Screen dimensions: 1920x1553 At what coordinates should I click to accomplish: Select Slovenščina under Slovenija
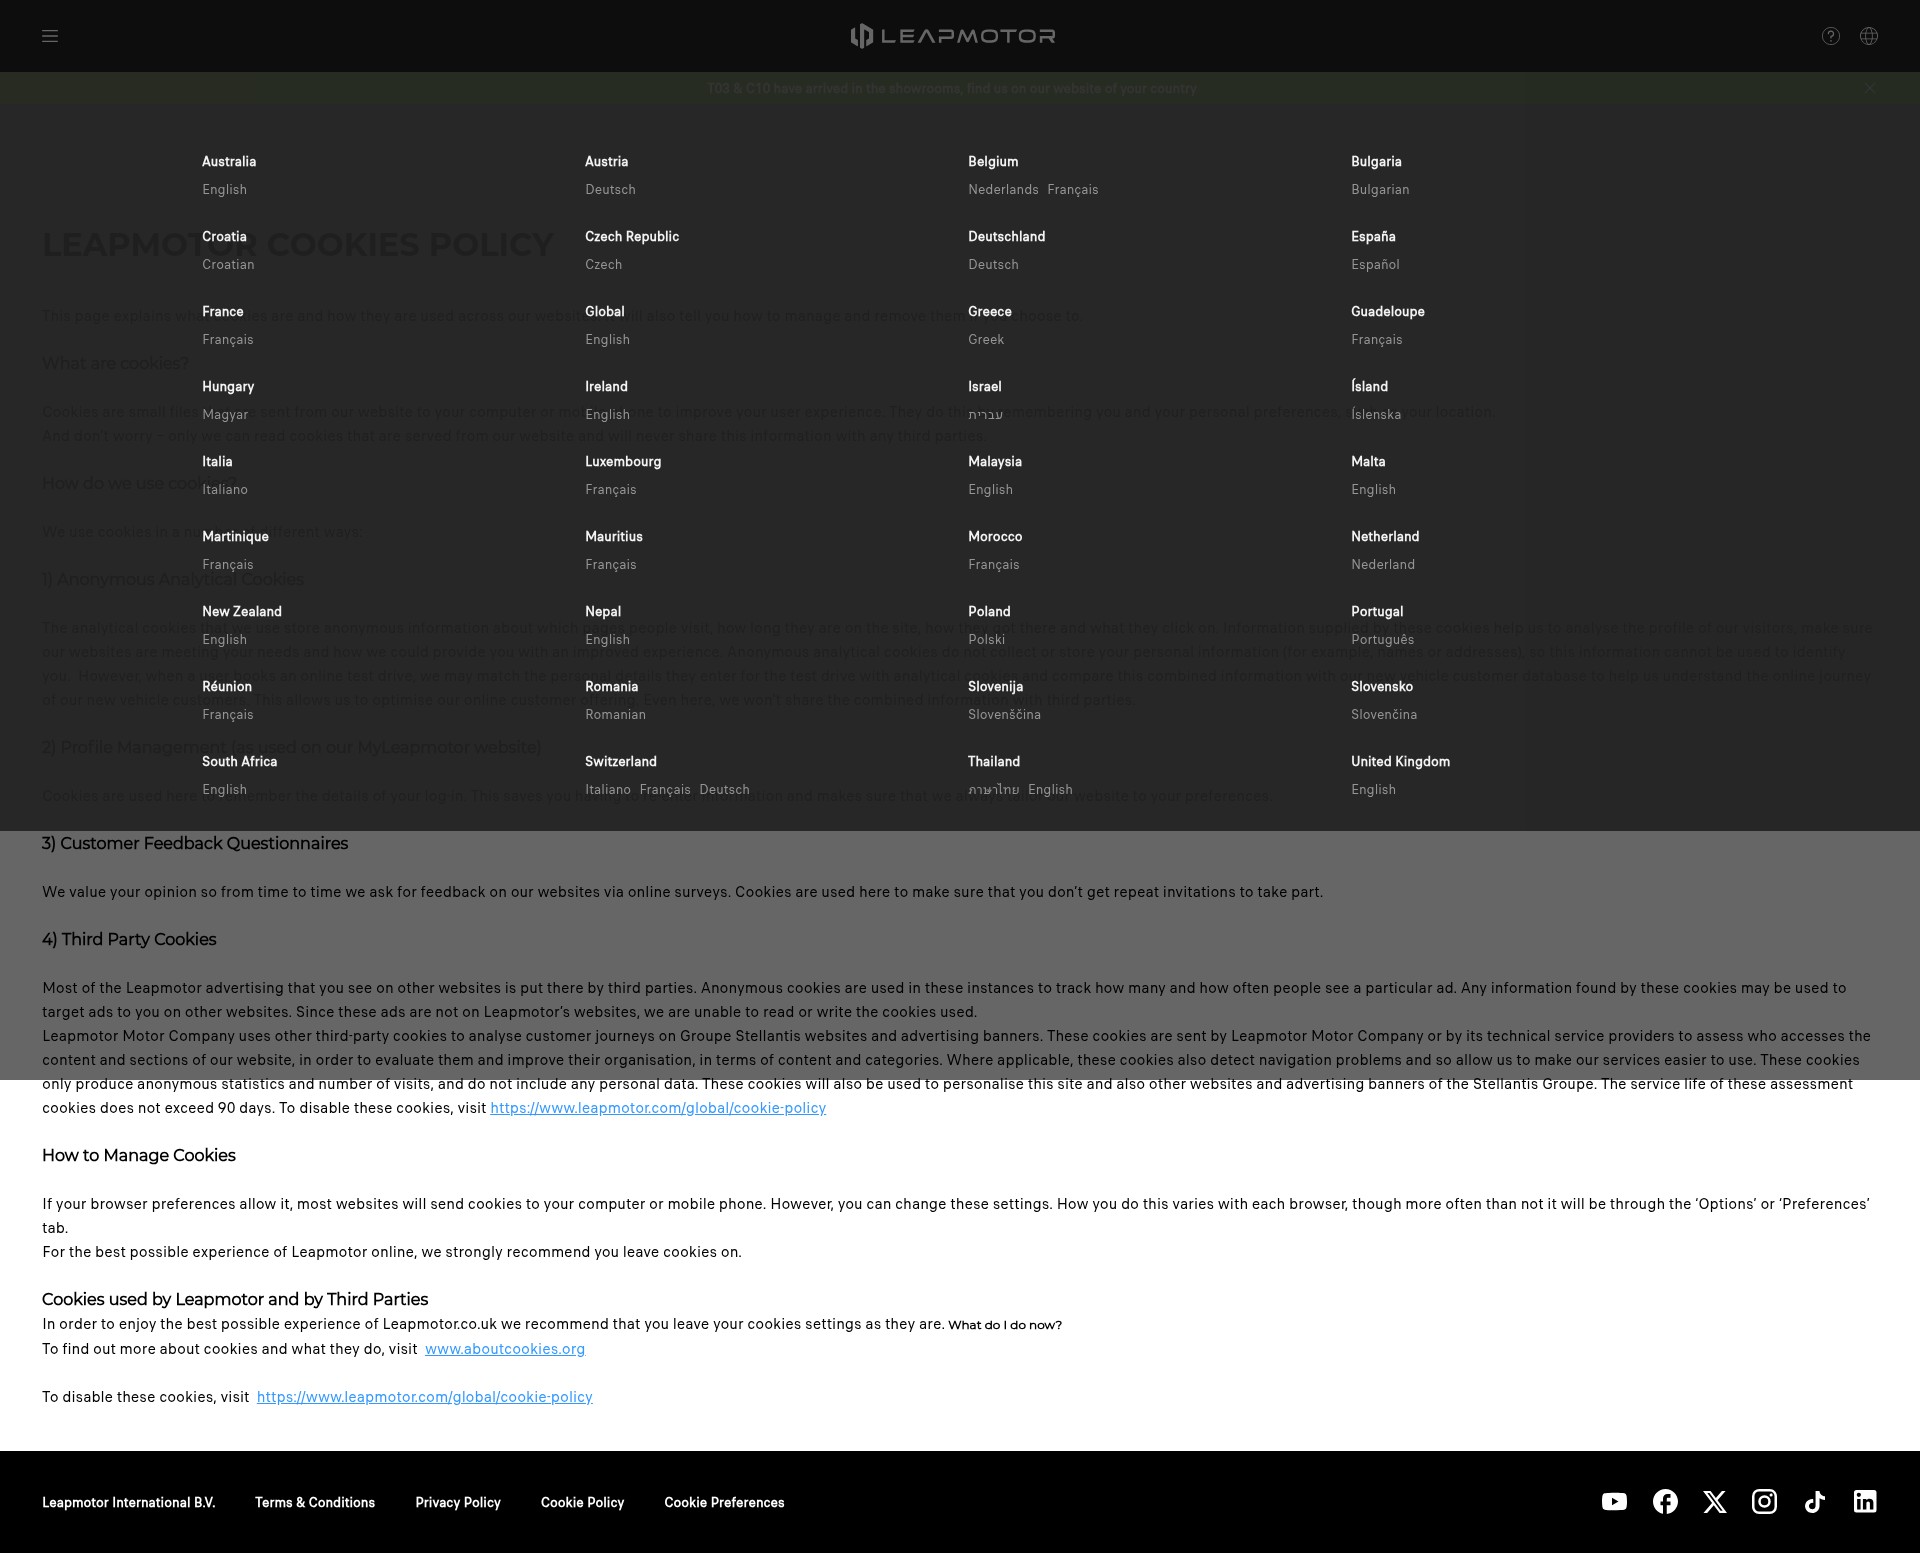pyautogui.click(x=1004, y=714)
